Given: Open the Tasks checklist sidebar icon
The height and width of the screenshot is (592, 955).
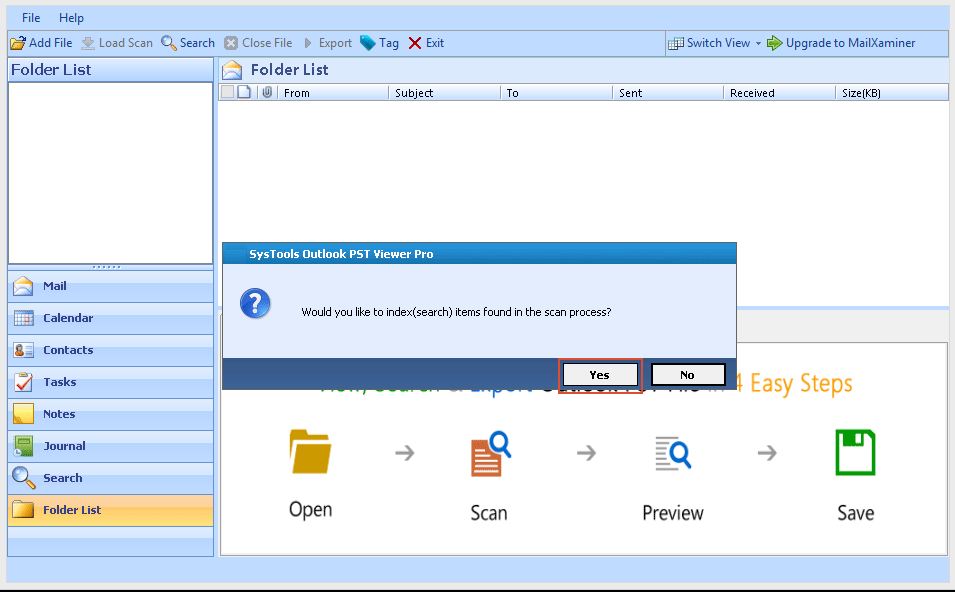Looking at the screenshot, I should tap(23, 382).
